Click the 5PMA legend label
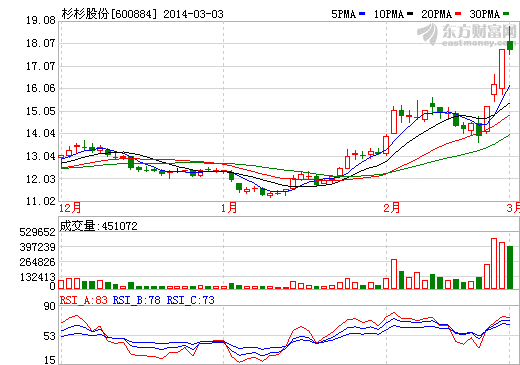 click(x=344, y=14)
